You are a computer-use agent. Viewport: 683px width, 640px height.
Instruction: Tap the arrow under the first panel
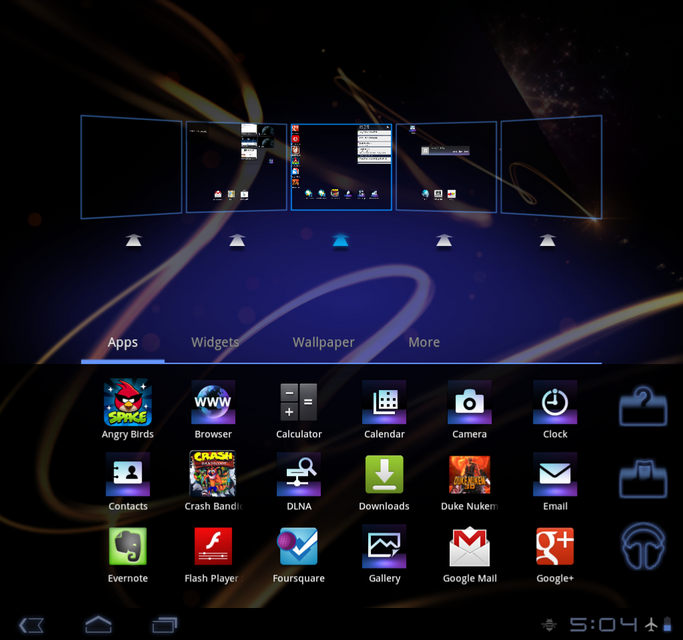click(x=134, y=240)
